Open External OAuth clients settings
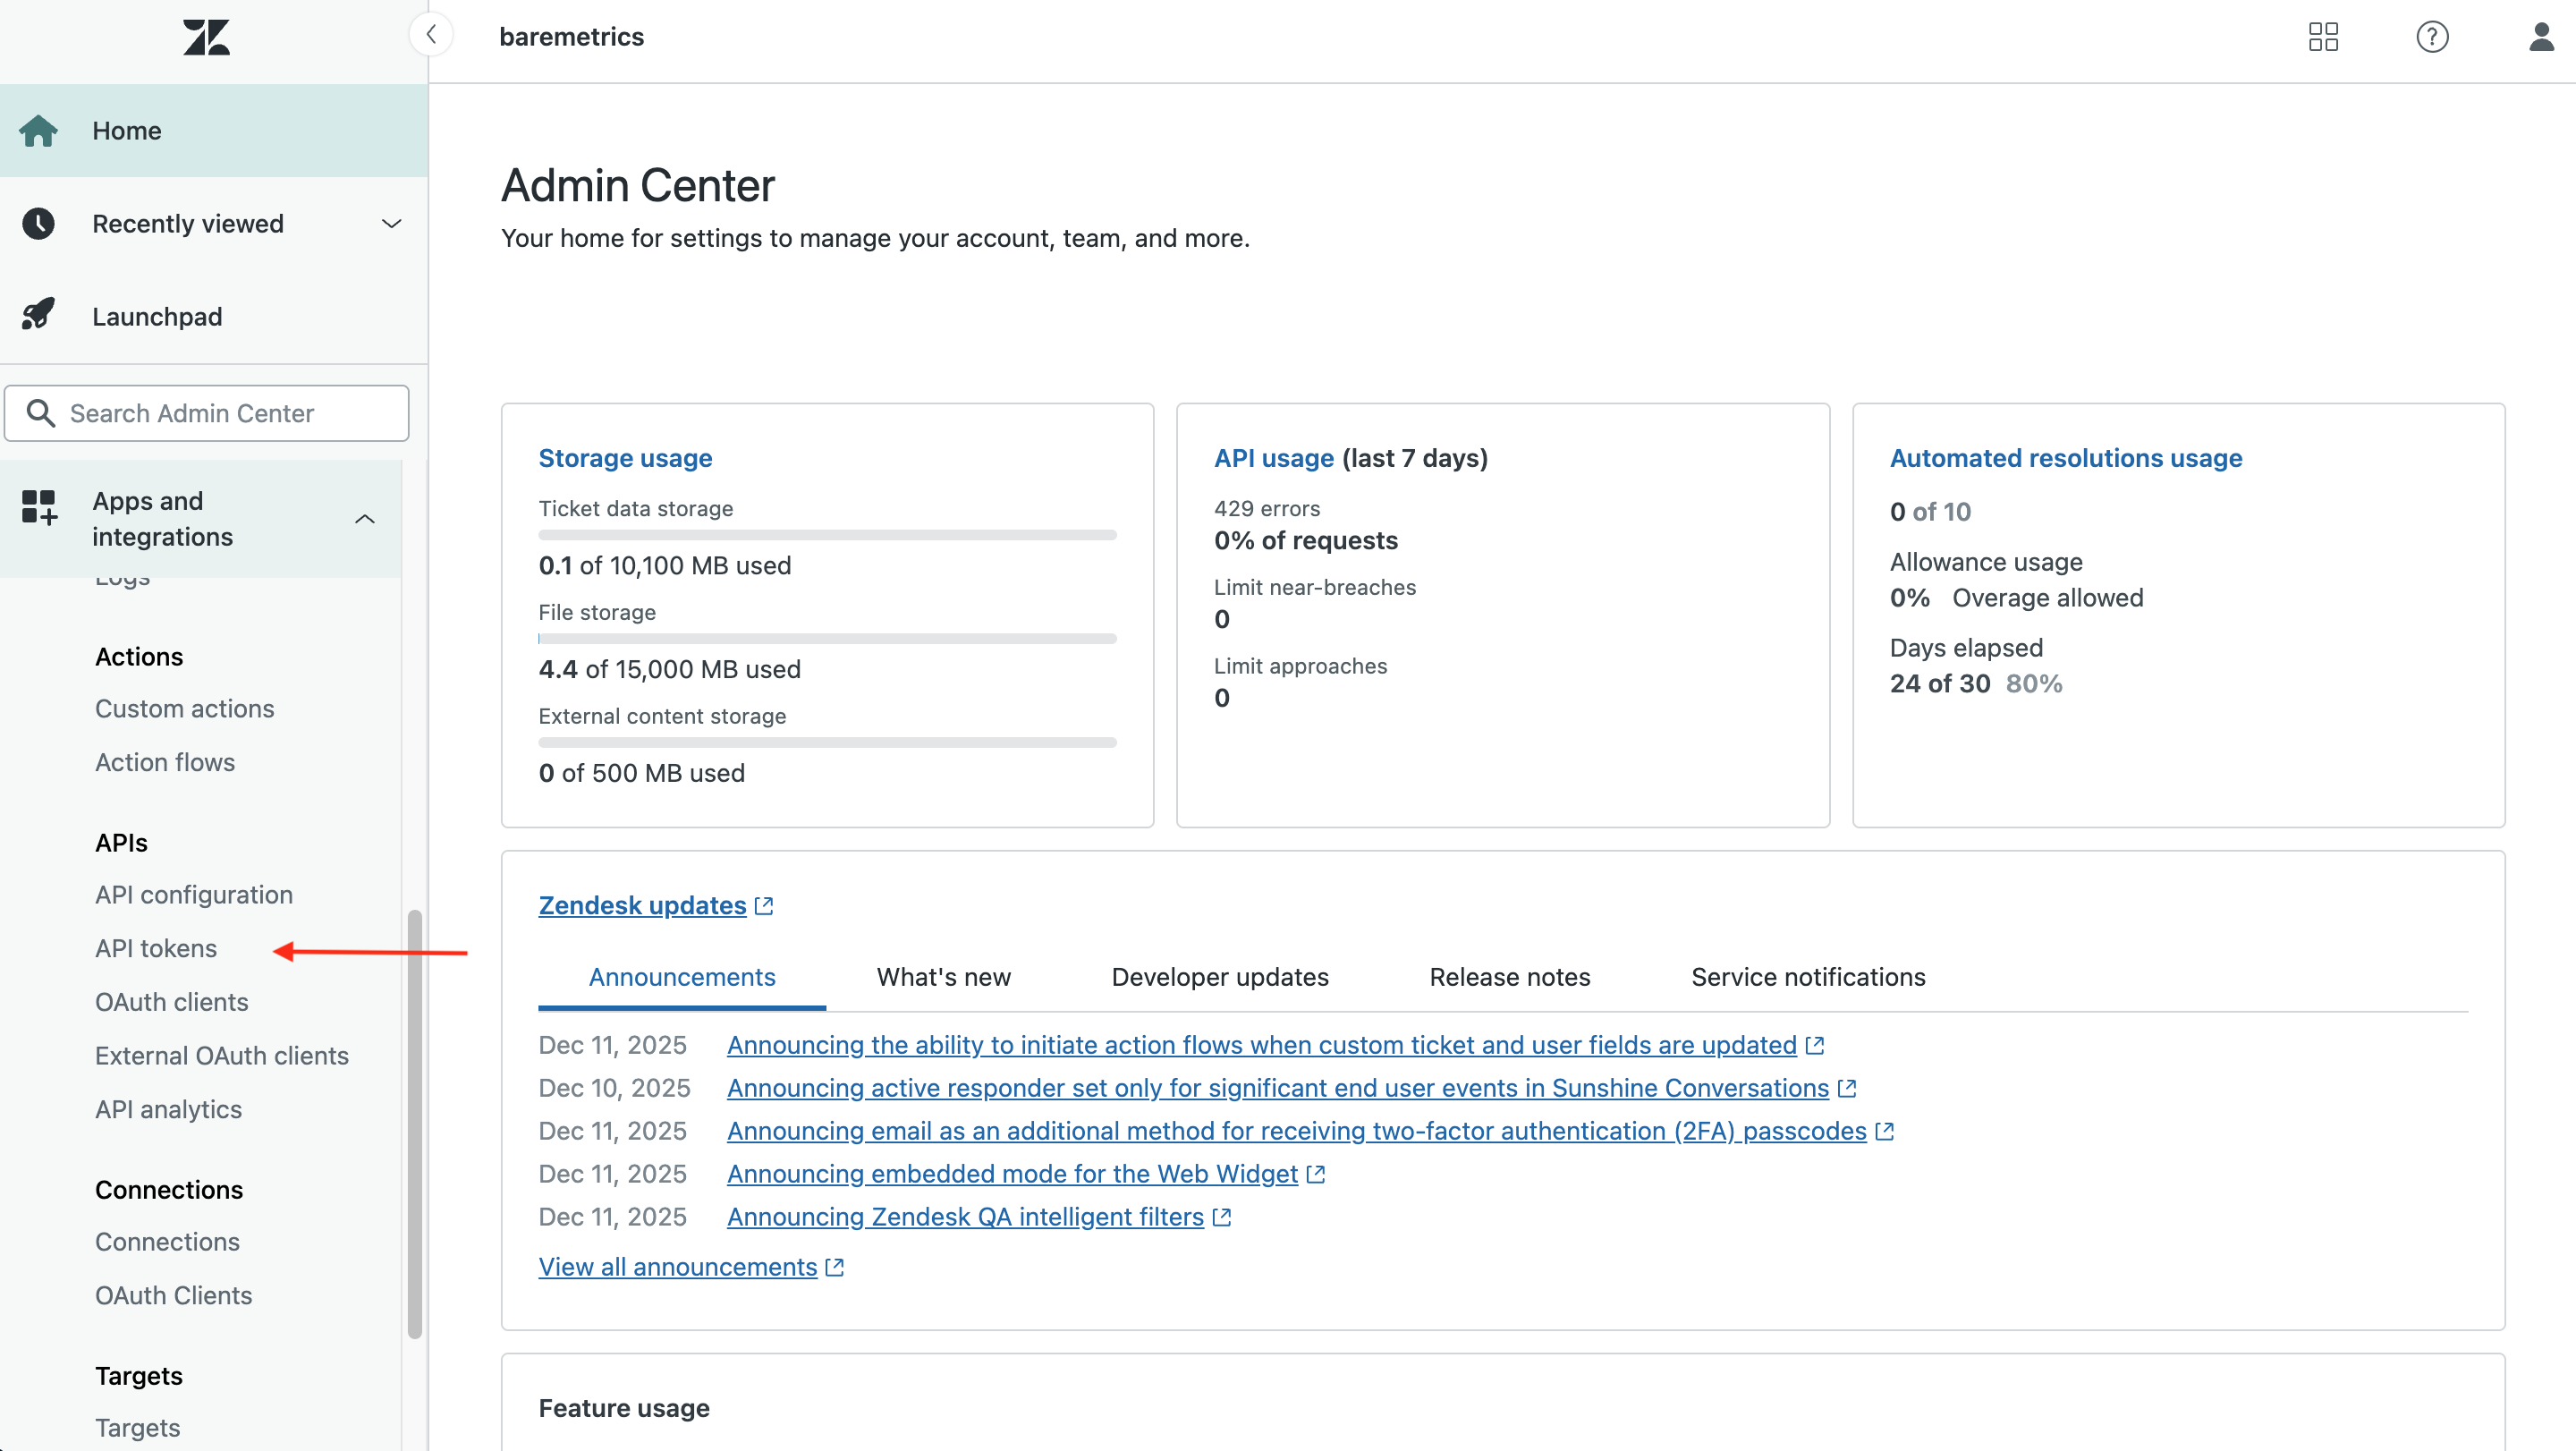The height and width of the screenshot is (1451, 2576). (x=221, y=1055)
